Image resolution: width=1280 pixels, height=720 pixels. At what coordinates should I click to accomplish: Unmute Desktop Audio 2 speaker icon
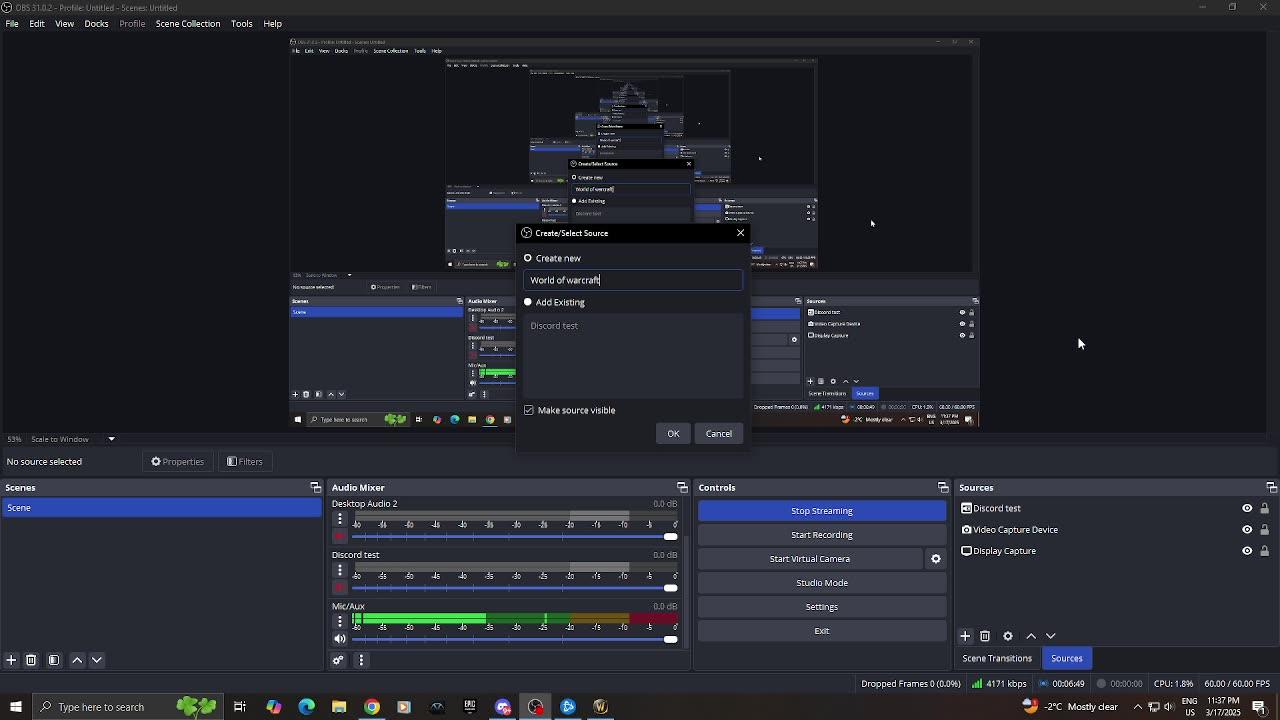340,536
